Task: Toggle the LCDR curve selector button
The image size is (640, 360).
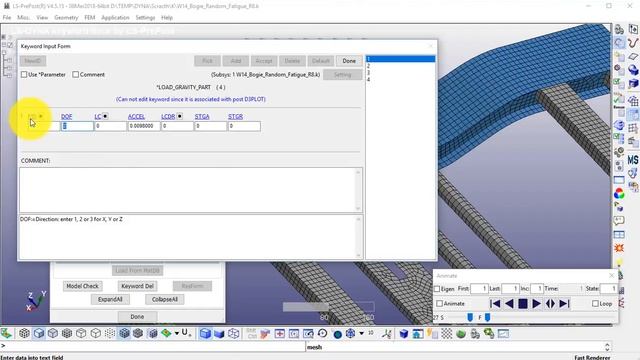Action: [x=180, y=116]
